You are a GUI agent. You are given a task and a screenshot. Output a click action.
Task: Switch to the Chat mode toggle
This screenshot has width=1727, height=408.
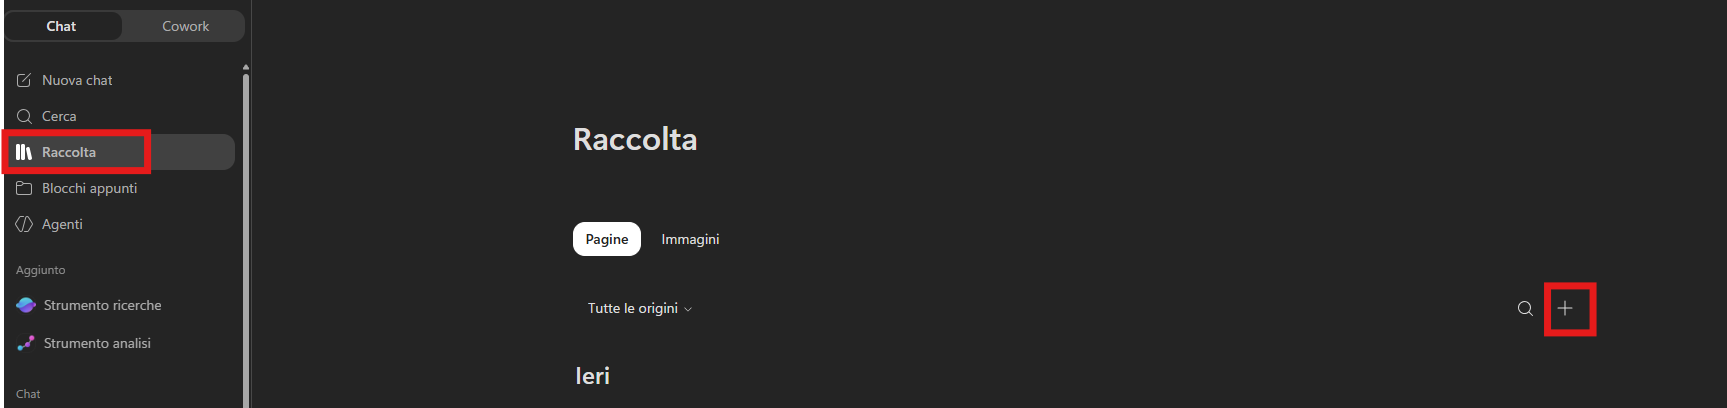(62, 26)
